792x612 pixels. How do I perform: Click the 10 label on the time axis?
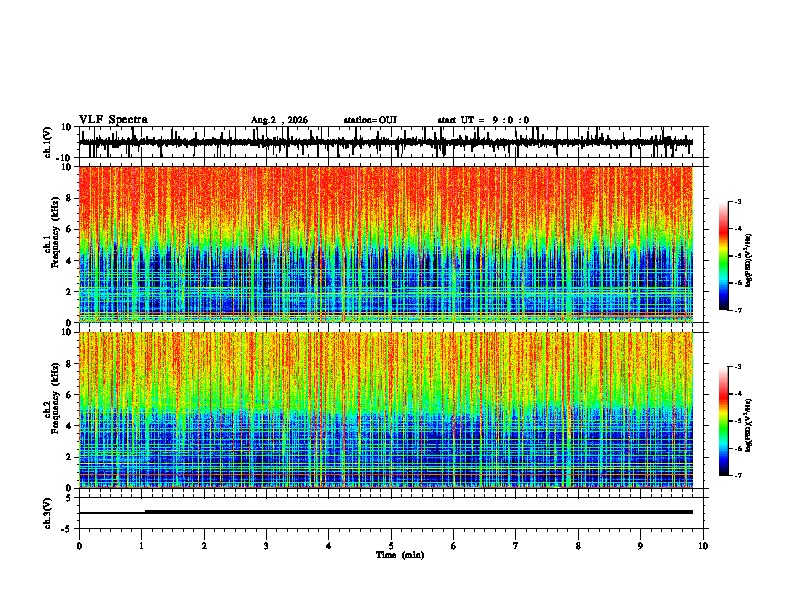tap(703, 546)
